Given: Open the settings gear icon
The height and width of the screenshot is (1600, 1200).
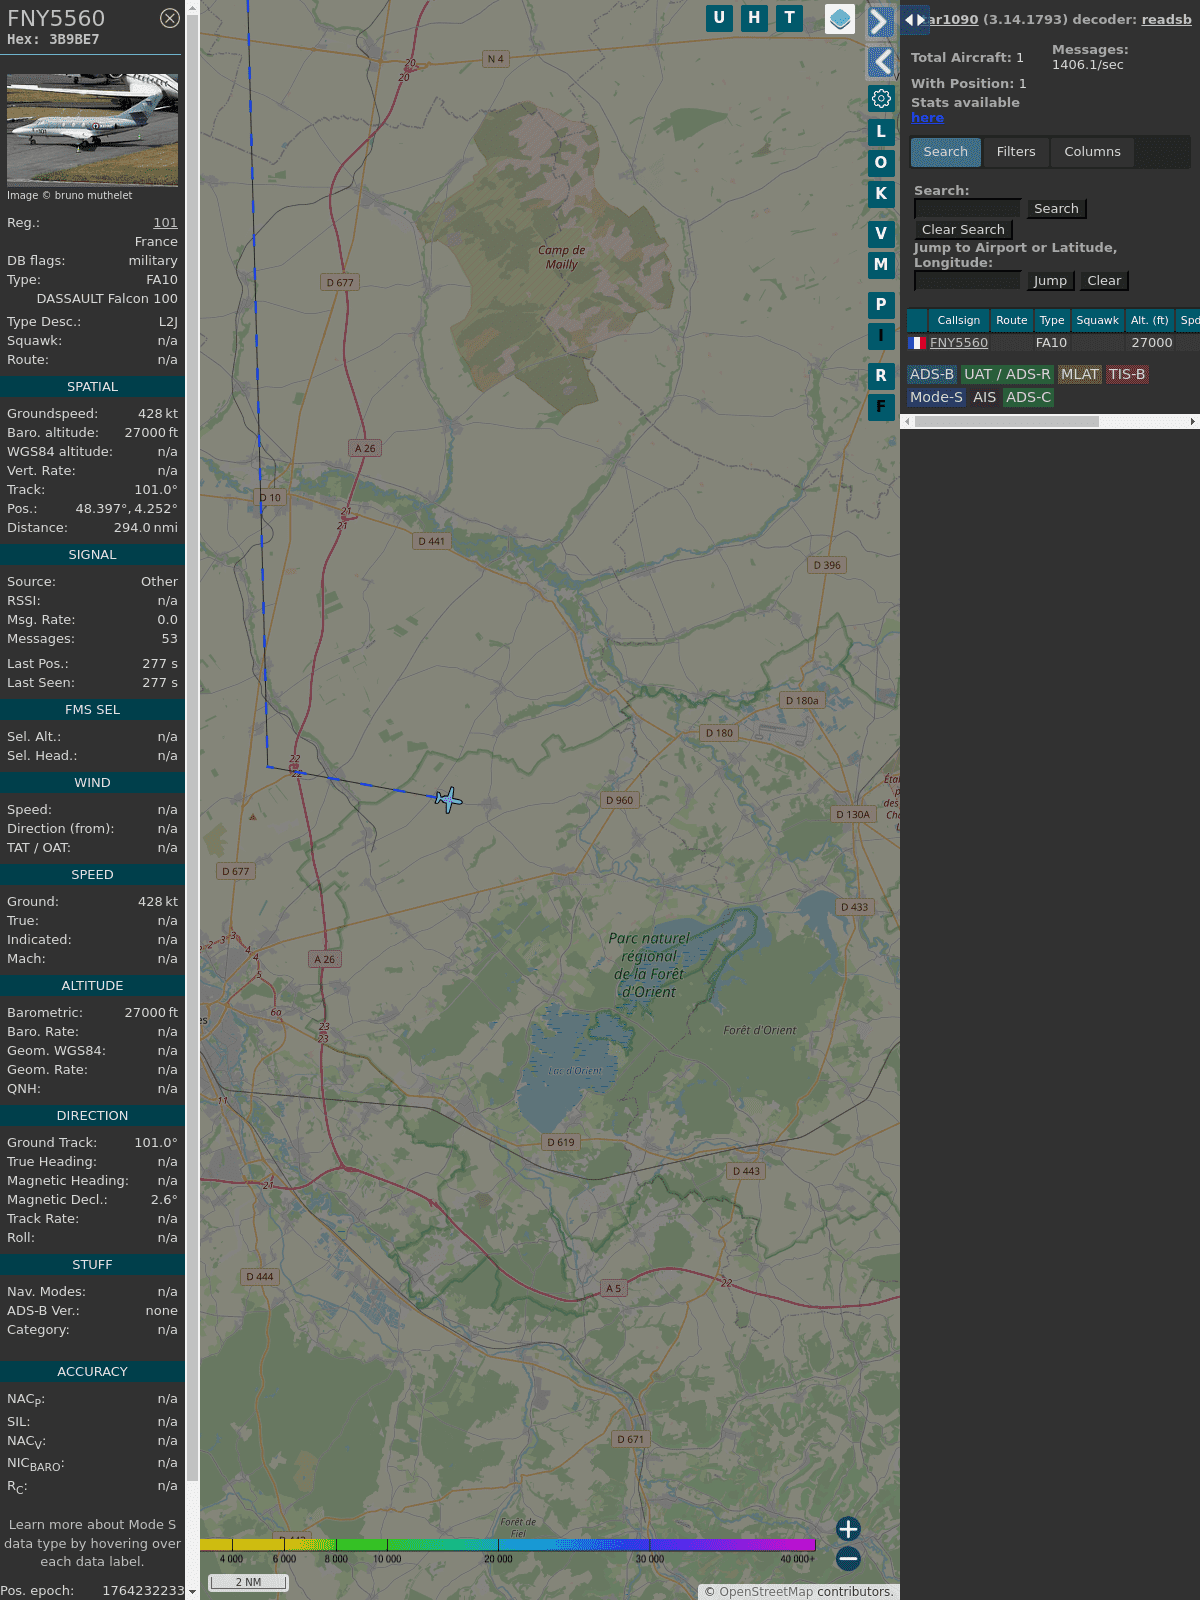Looking at the screenshot, I should [x=881, y=99].
